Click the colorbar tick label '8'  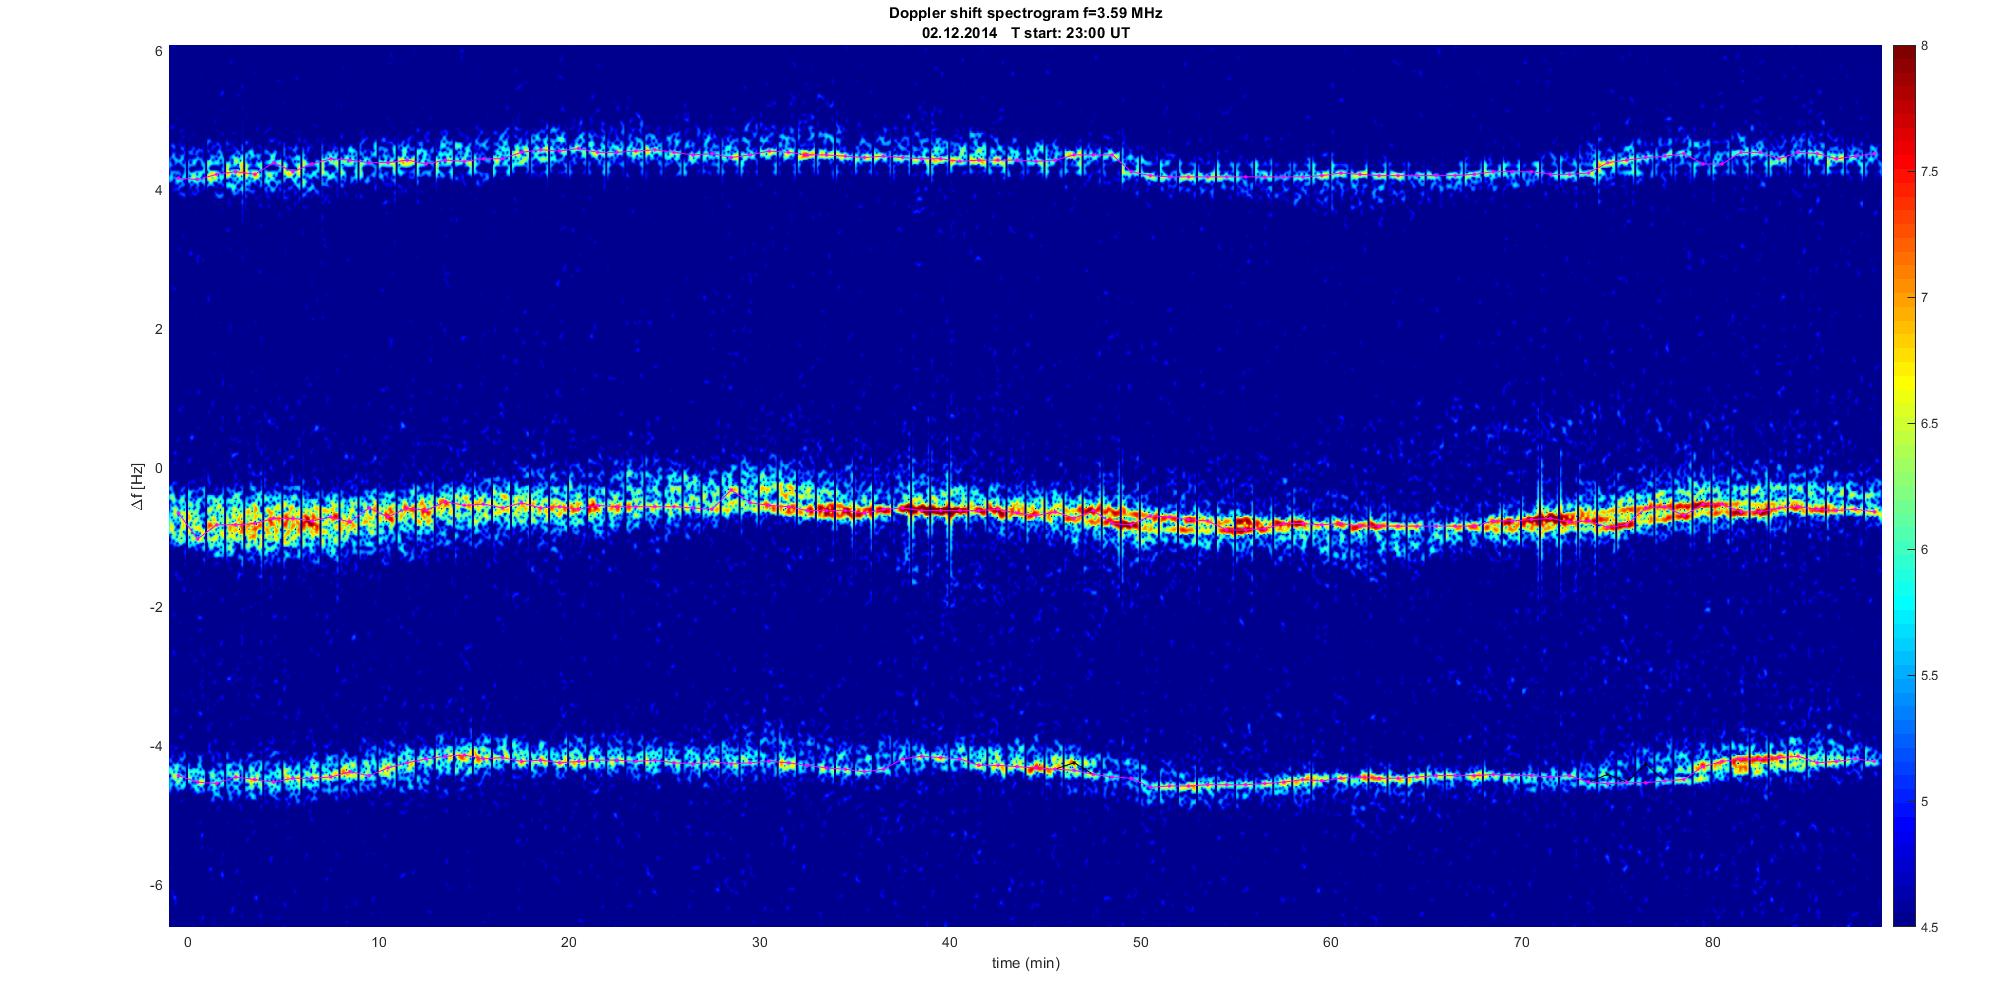[1925, 46]
